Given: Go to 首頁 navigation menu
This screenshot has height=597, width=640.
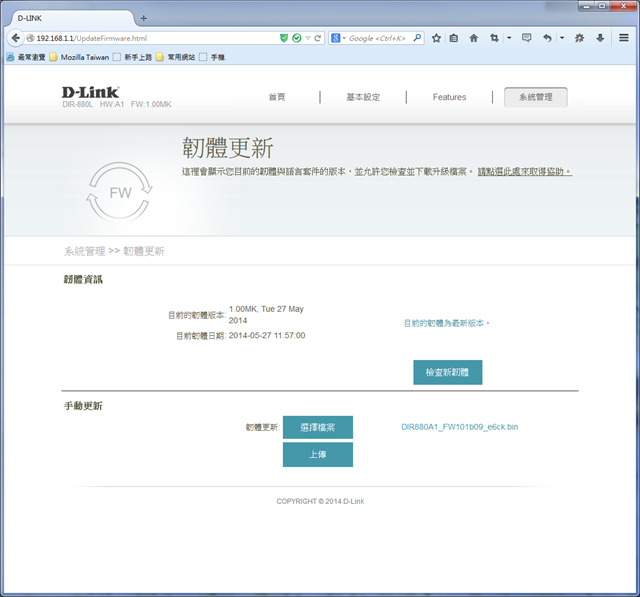Looking at the screenshot, I should click(277, 97).
